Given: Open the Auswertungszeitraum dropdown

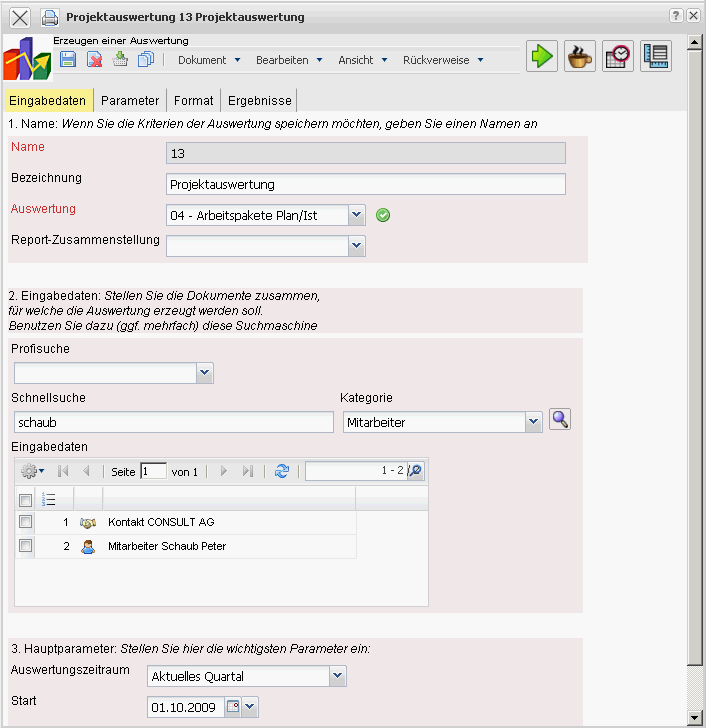Looking at the screenshot, I should 337,677.
